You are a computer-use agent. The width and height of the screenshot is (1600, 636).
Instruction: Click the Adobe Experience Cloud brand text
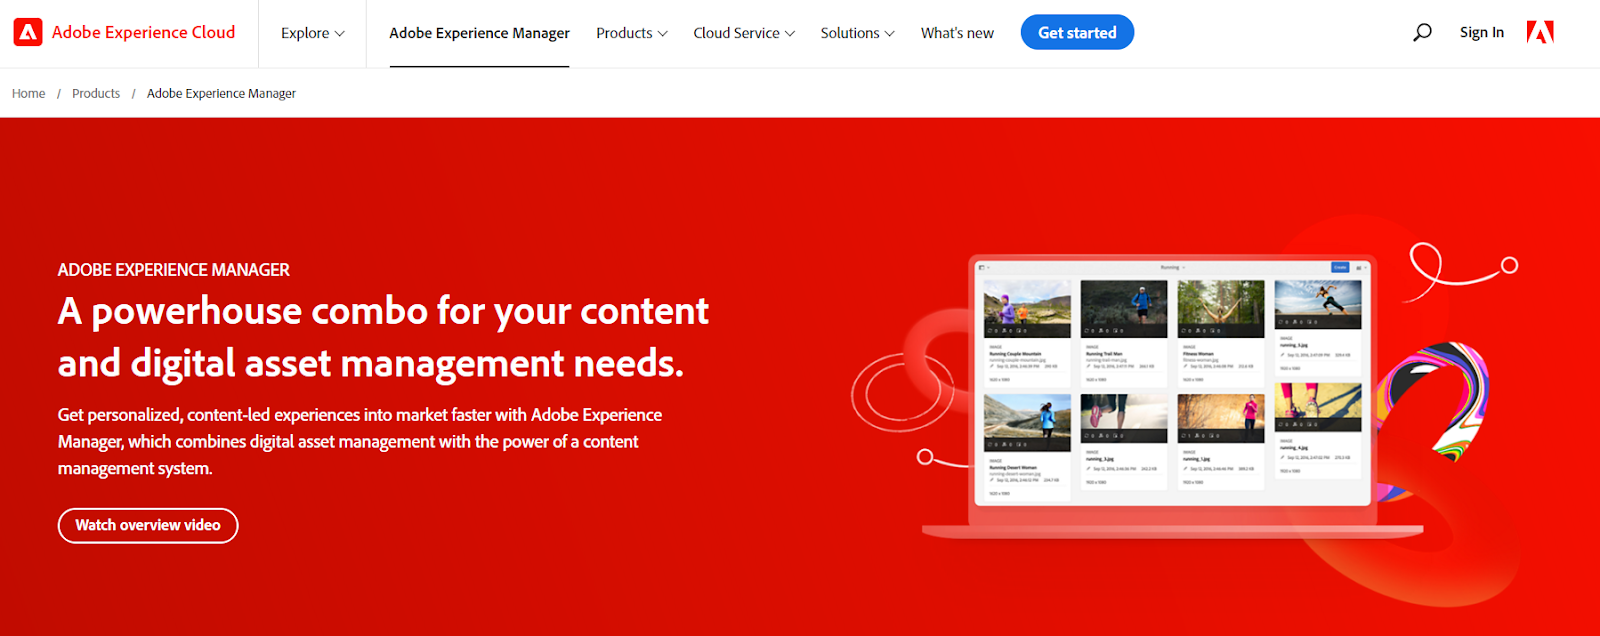pos(144,32)
